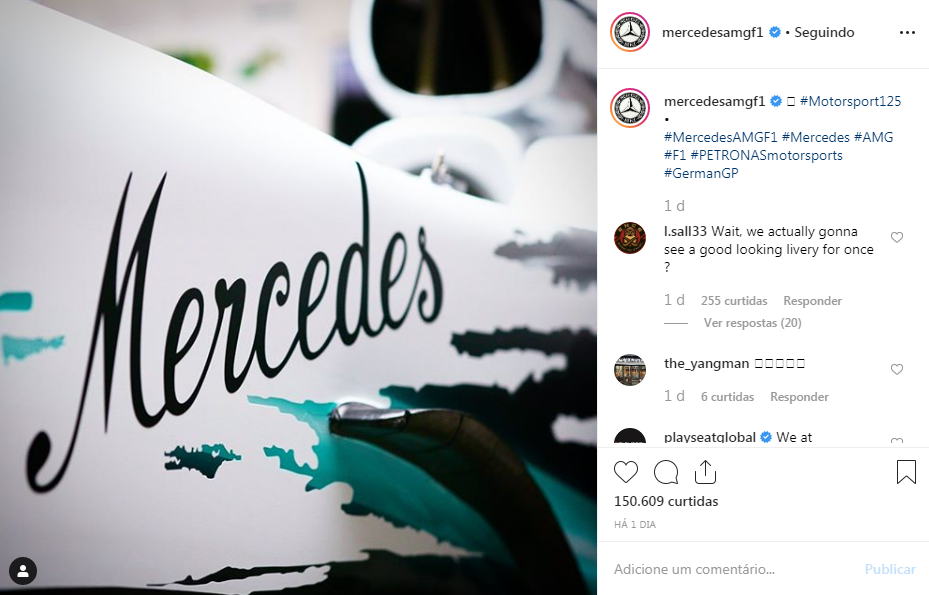The width and height of the screenshot is (929, 595).
Task: View tagged people icon on photo
Action: (23, 571)
